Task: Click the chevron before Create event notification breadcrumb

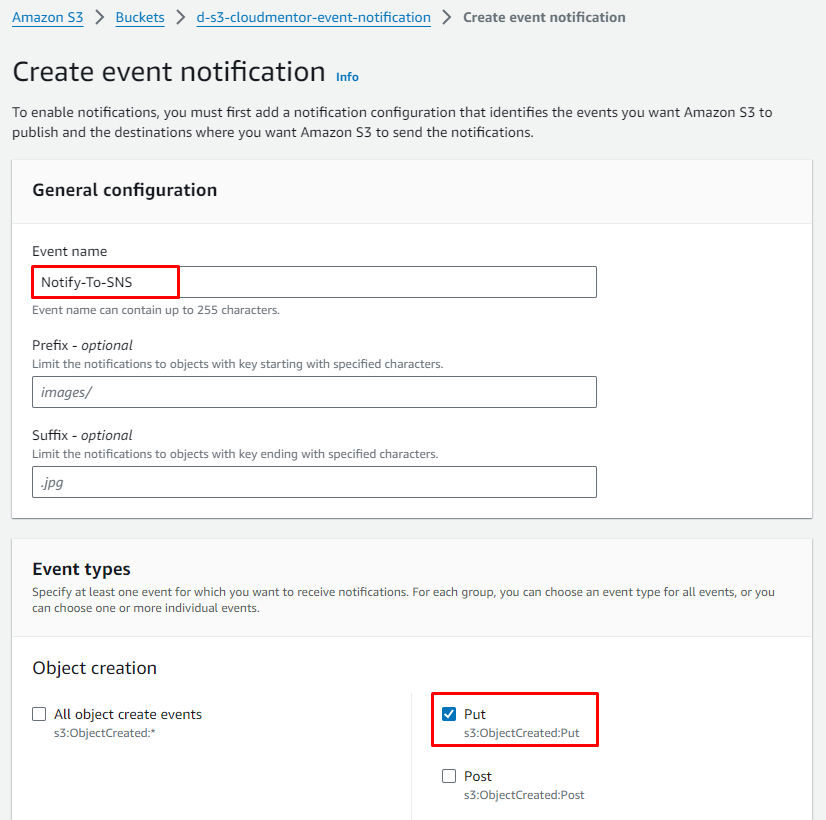Action: coord(447,18)
